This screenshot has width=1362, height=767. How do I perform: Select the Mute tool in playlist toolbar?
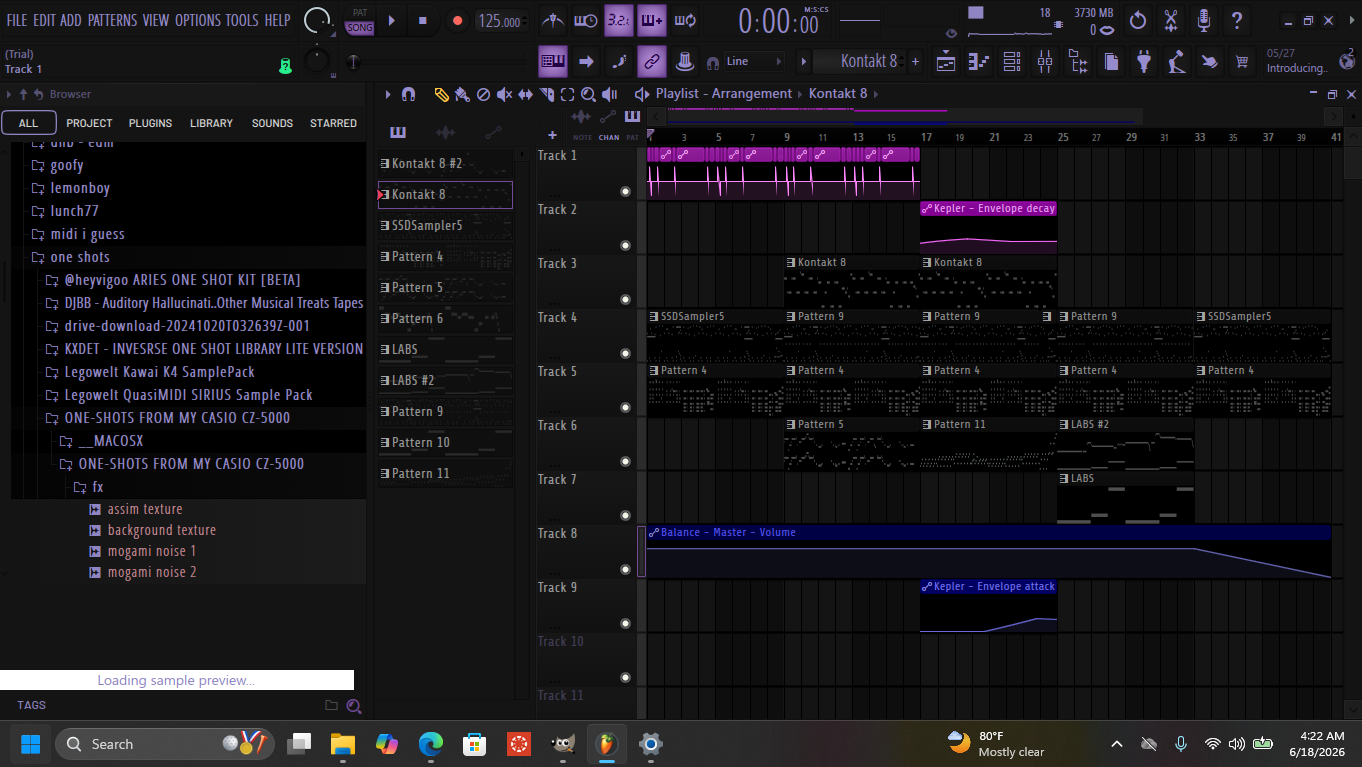[504, 94]
